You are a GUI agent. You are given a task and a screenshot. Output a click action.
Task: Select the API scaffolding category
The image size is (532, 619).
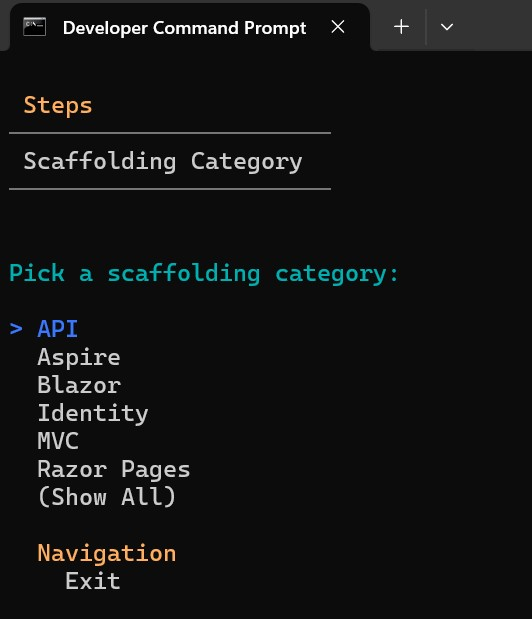click(58, 328)
